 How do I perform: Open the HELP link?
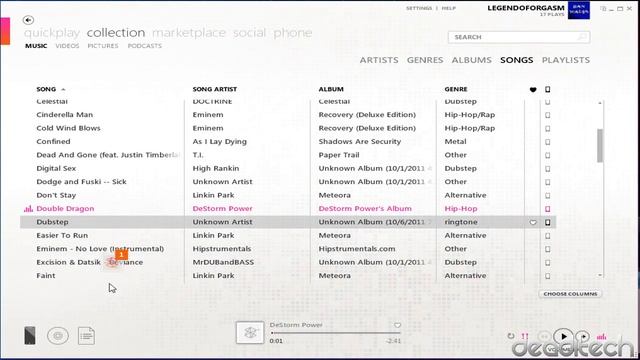[449, 8]
